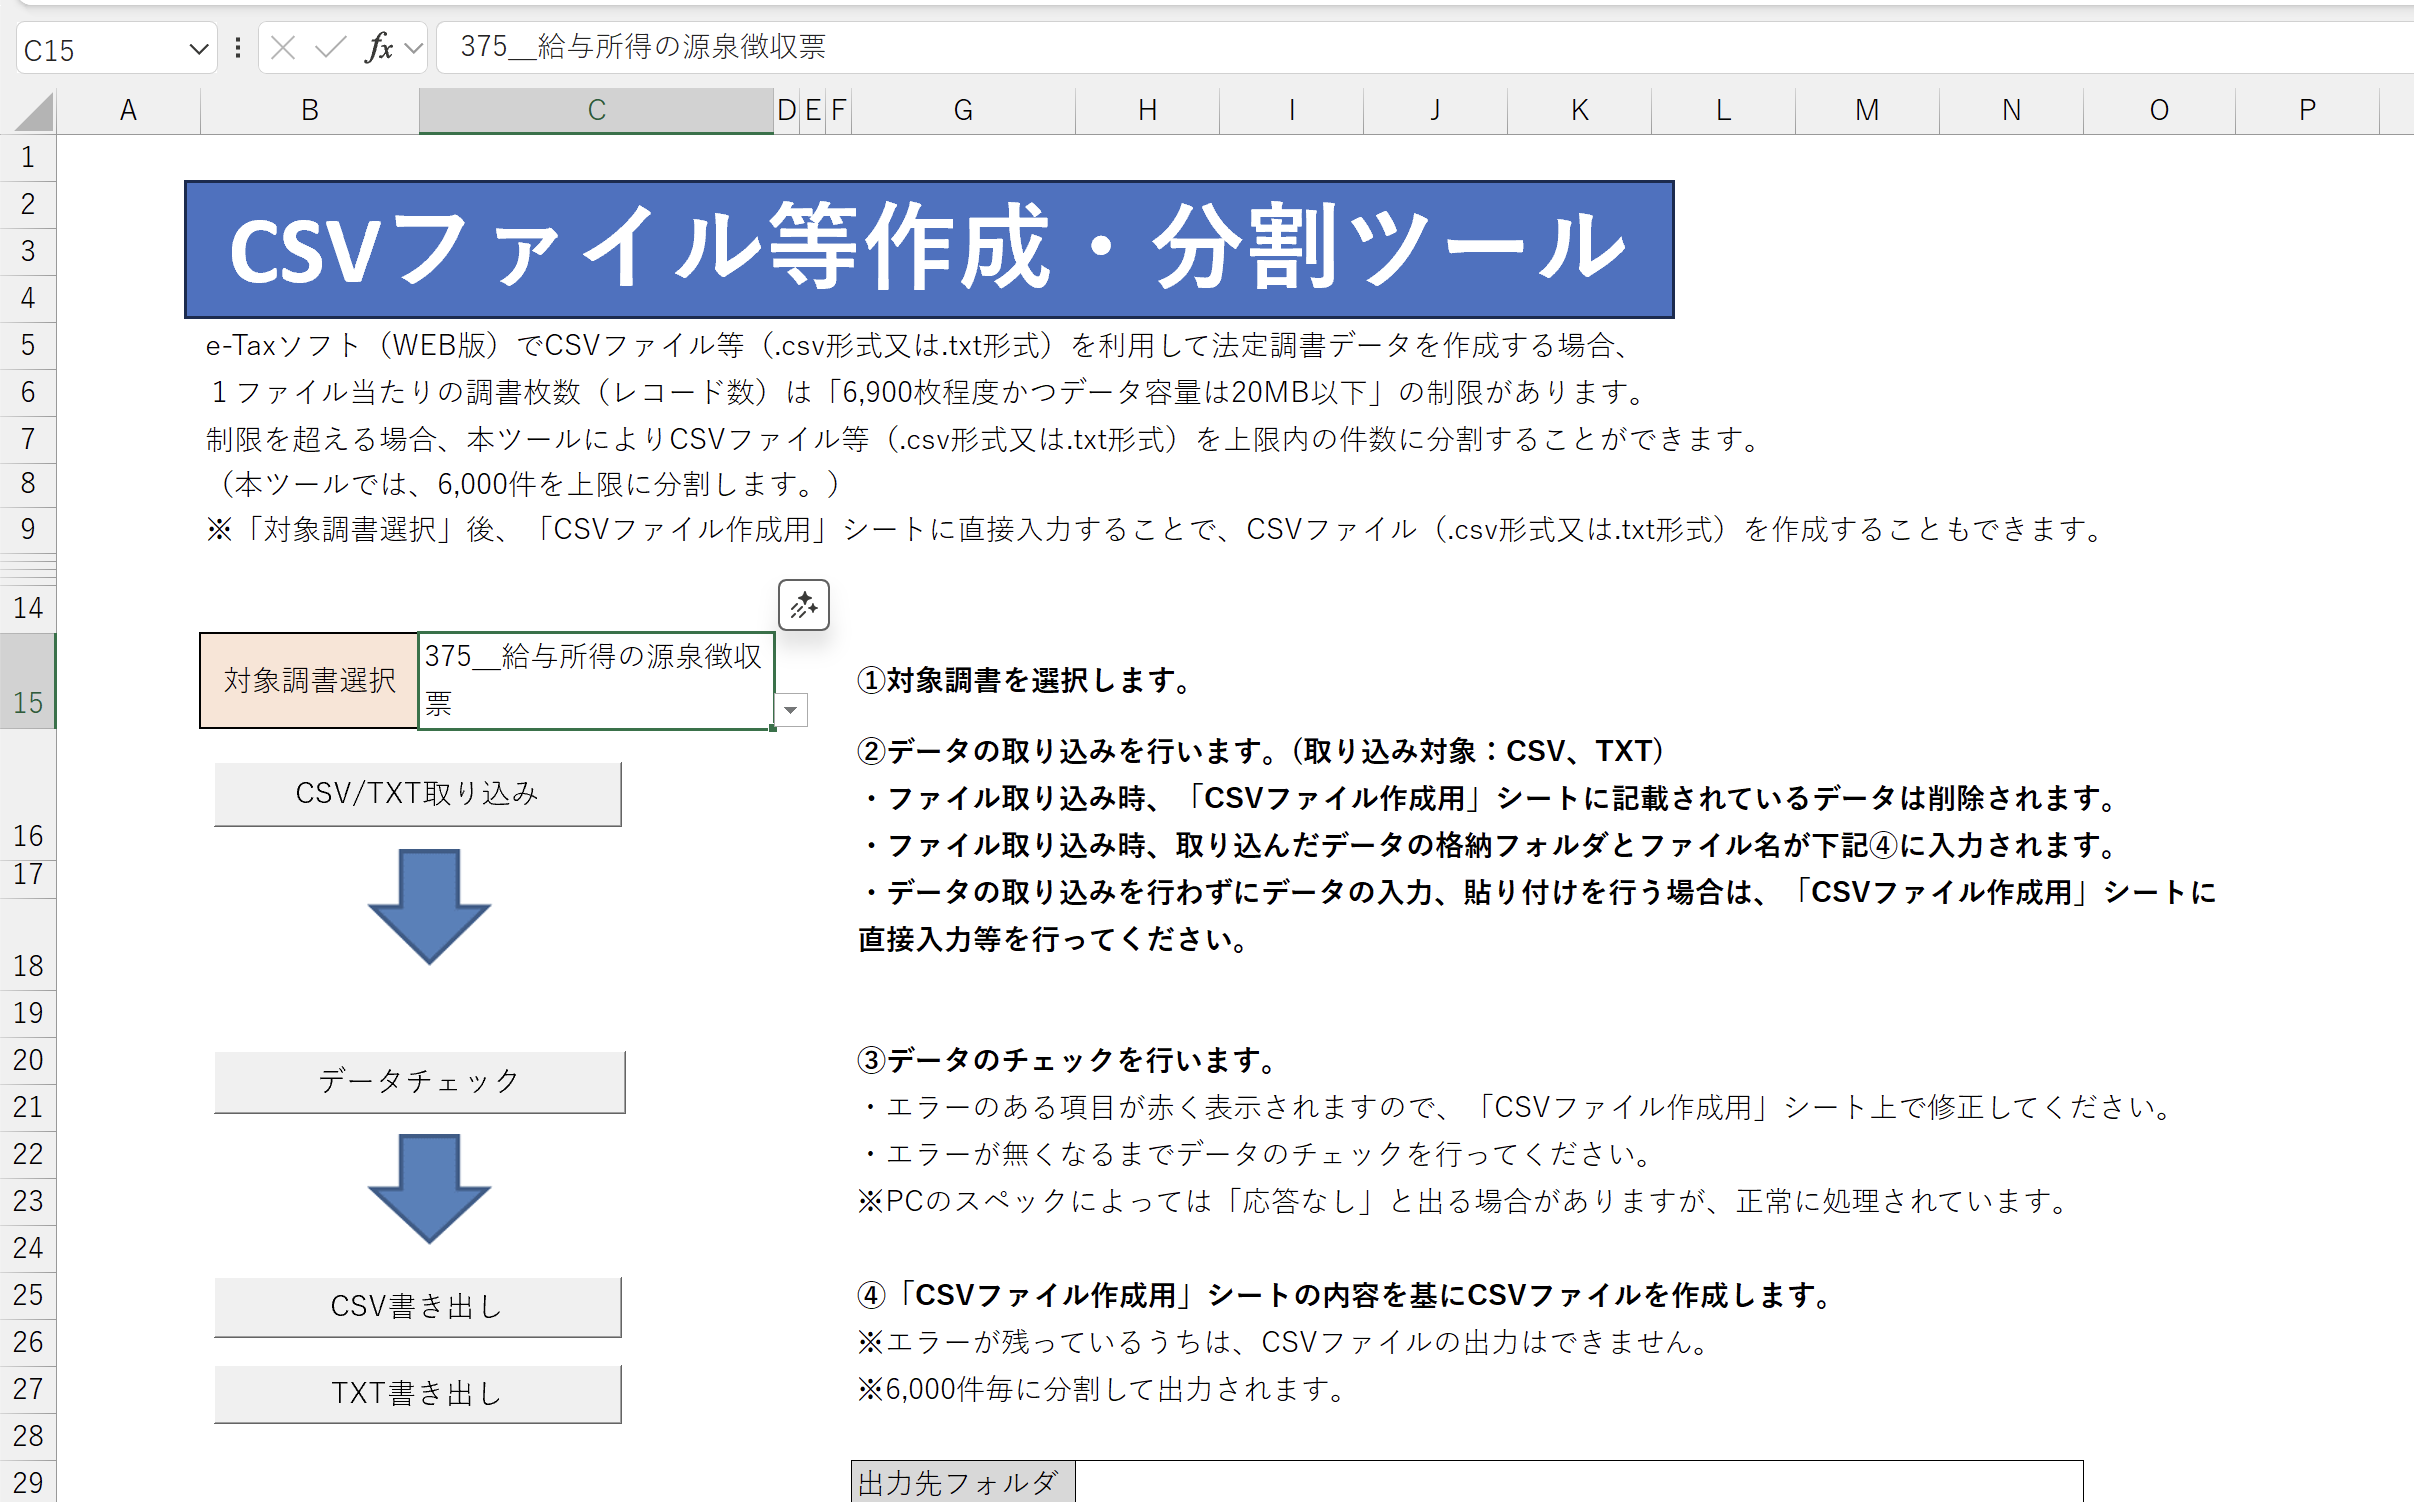Click the formula bar cancel X icon
Image resolution: width=2414 pixels, height=1502 pixels.
pyautogui.click(x=283, y=47)
